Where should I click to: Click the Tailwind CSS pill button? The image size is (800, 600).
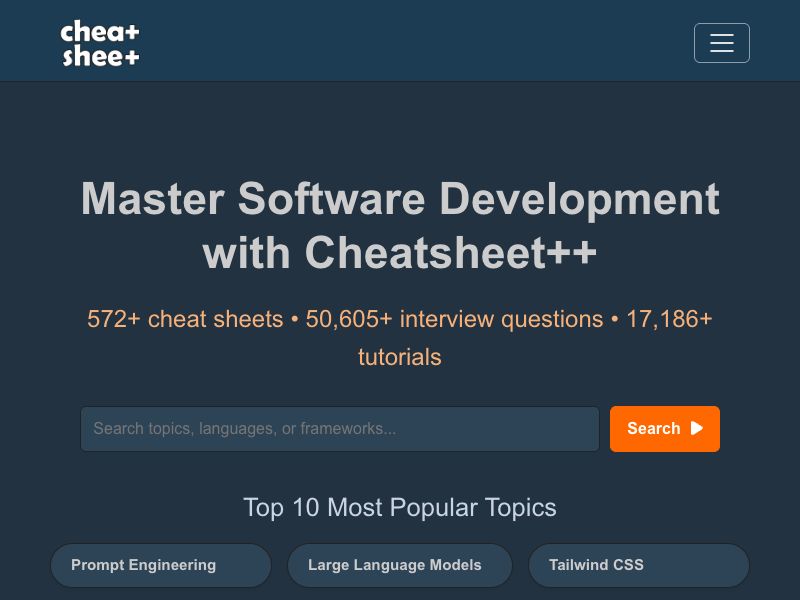pos(639,565)
